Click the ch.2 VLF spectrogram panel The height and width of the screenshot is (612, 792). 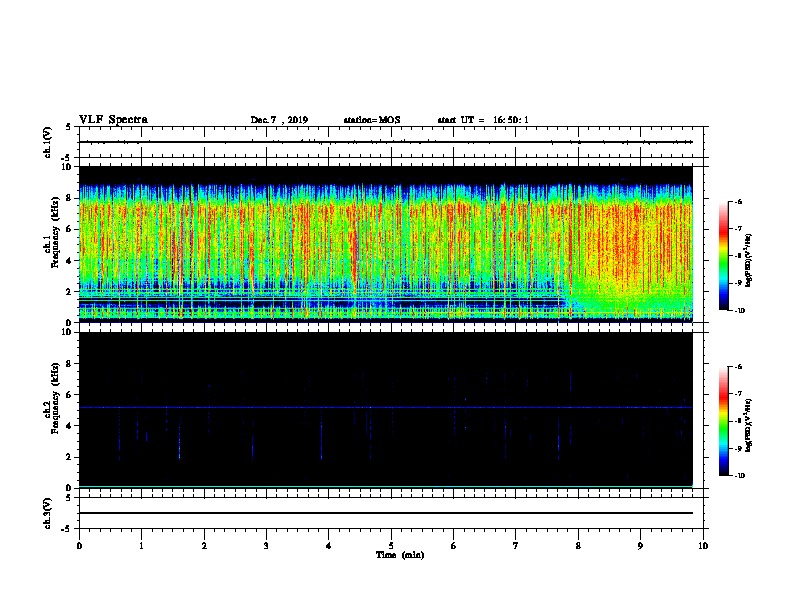385,410
